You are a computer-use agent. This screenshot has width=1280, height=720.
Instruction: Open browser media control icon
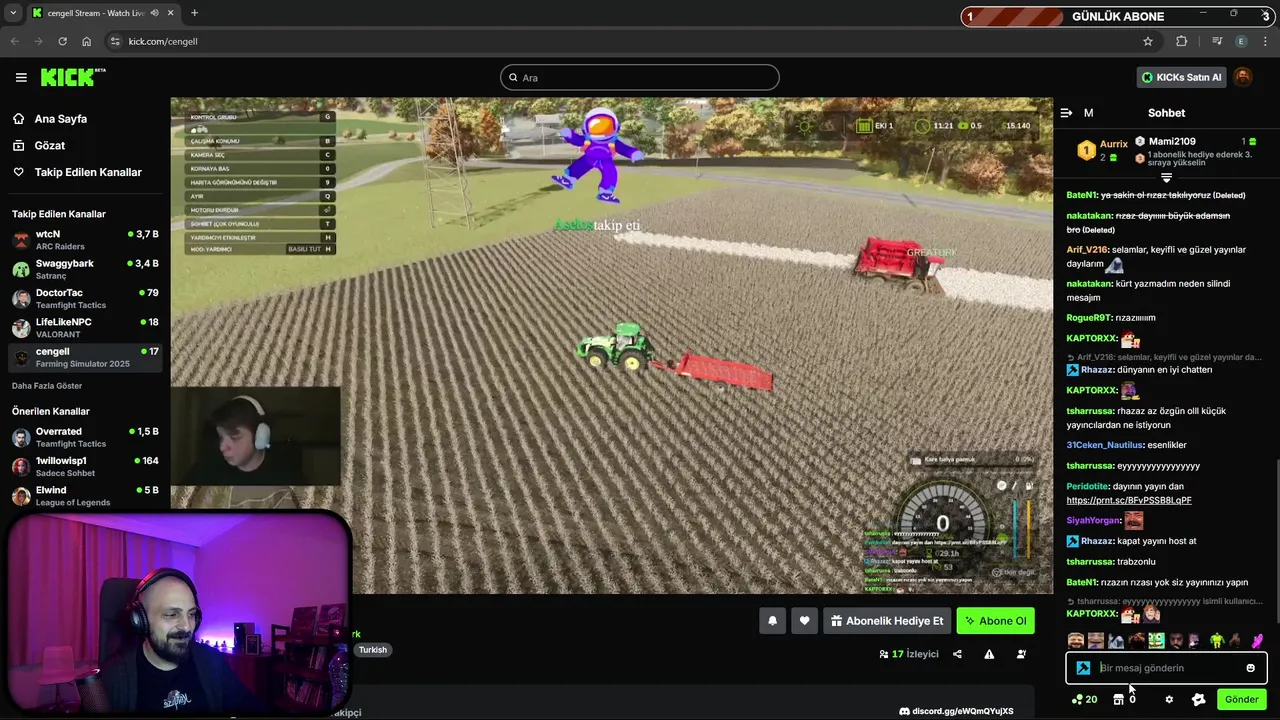coord(1217,41)
